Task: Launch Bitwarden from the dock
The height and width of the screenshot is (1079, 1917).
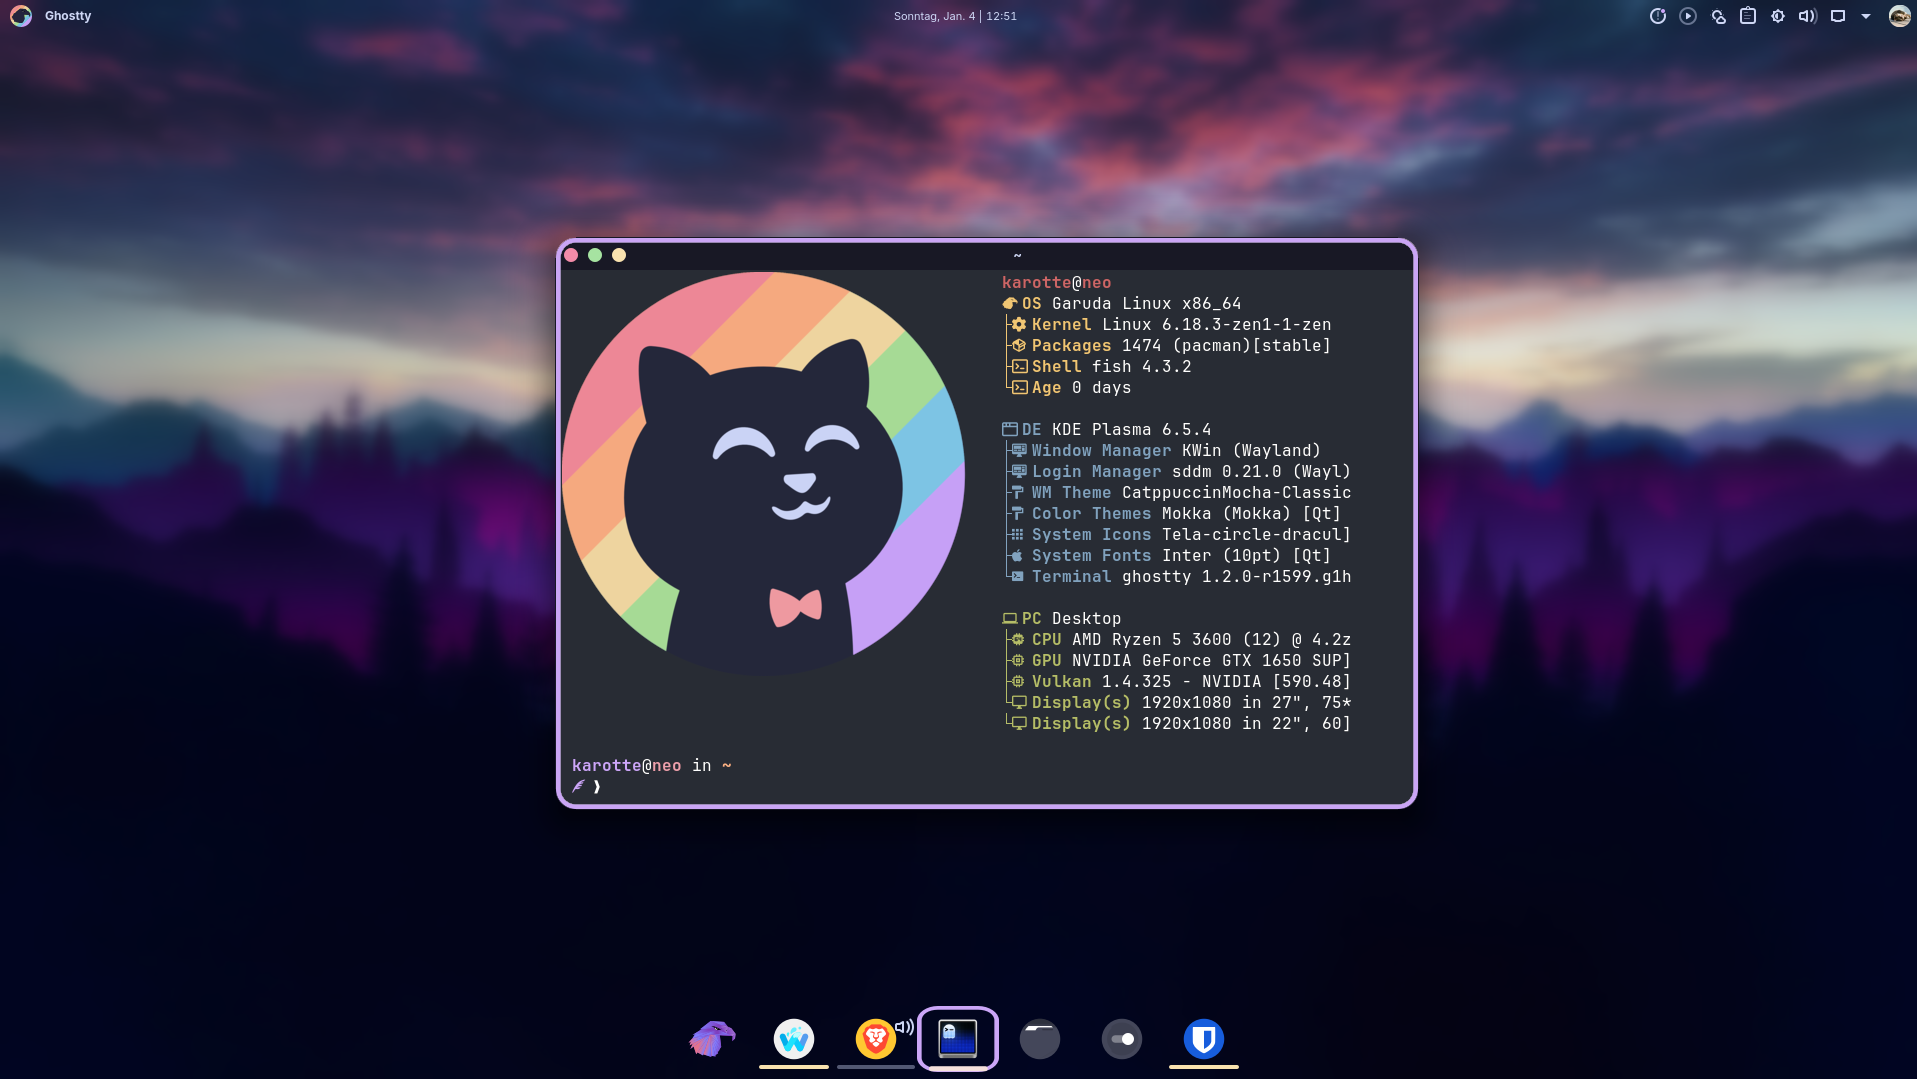Action: [x=1203, y=1039]
